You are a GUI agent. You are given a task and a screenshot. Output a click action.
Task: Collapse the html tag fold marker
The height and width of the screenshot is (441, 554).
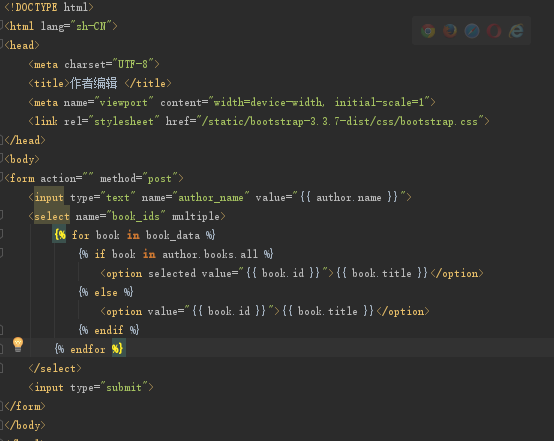coord(1,26)
